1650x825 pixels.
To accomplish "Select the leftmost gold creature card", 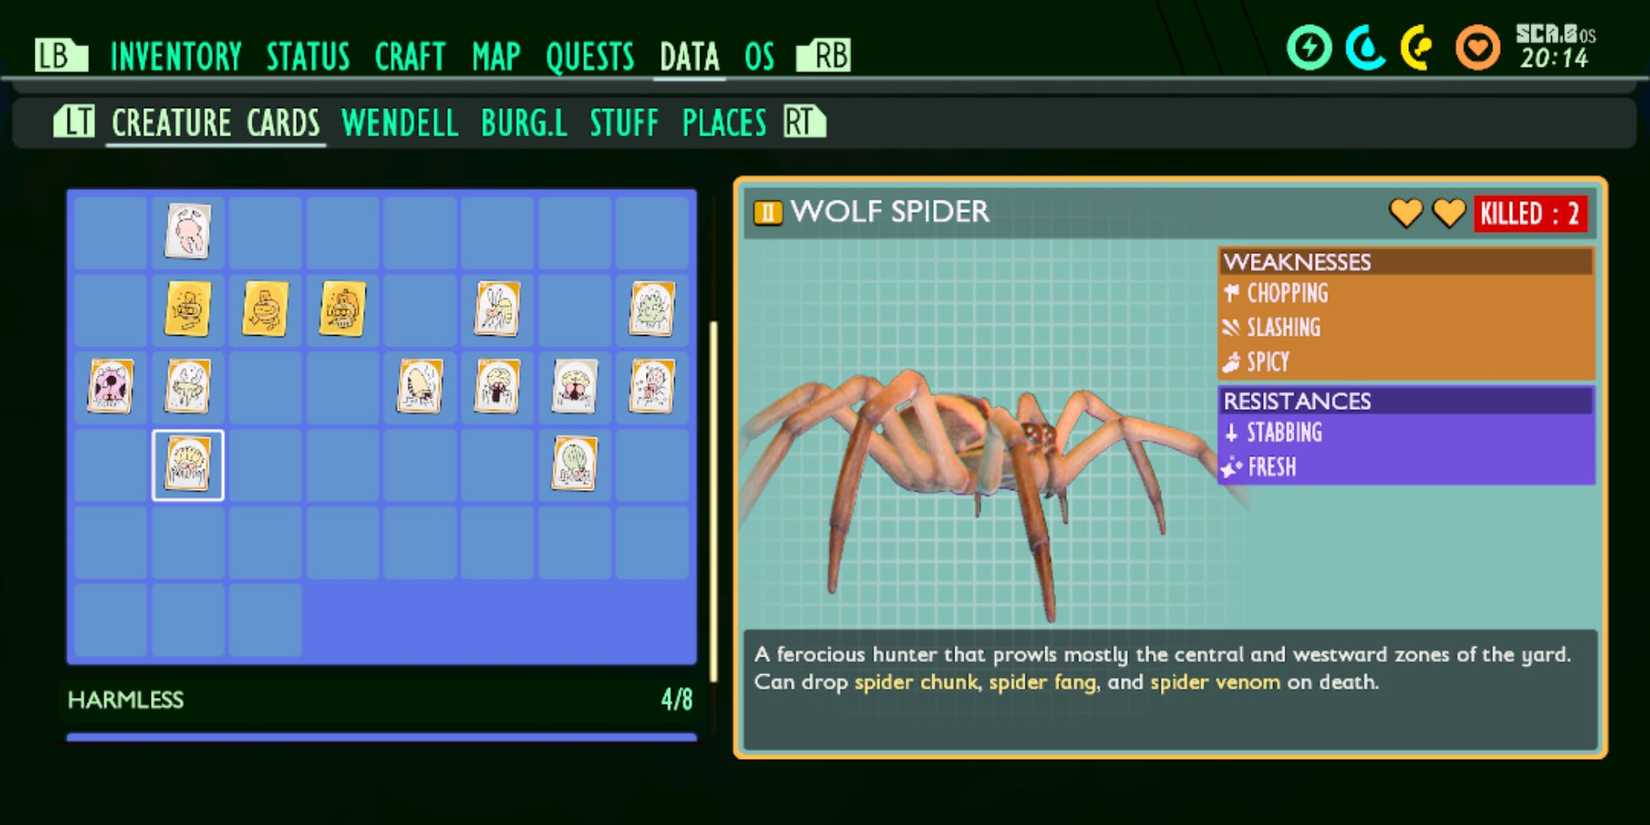I will [188, 309].
